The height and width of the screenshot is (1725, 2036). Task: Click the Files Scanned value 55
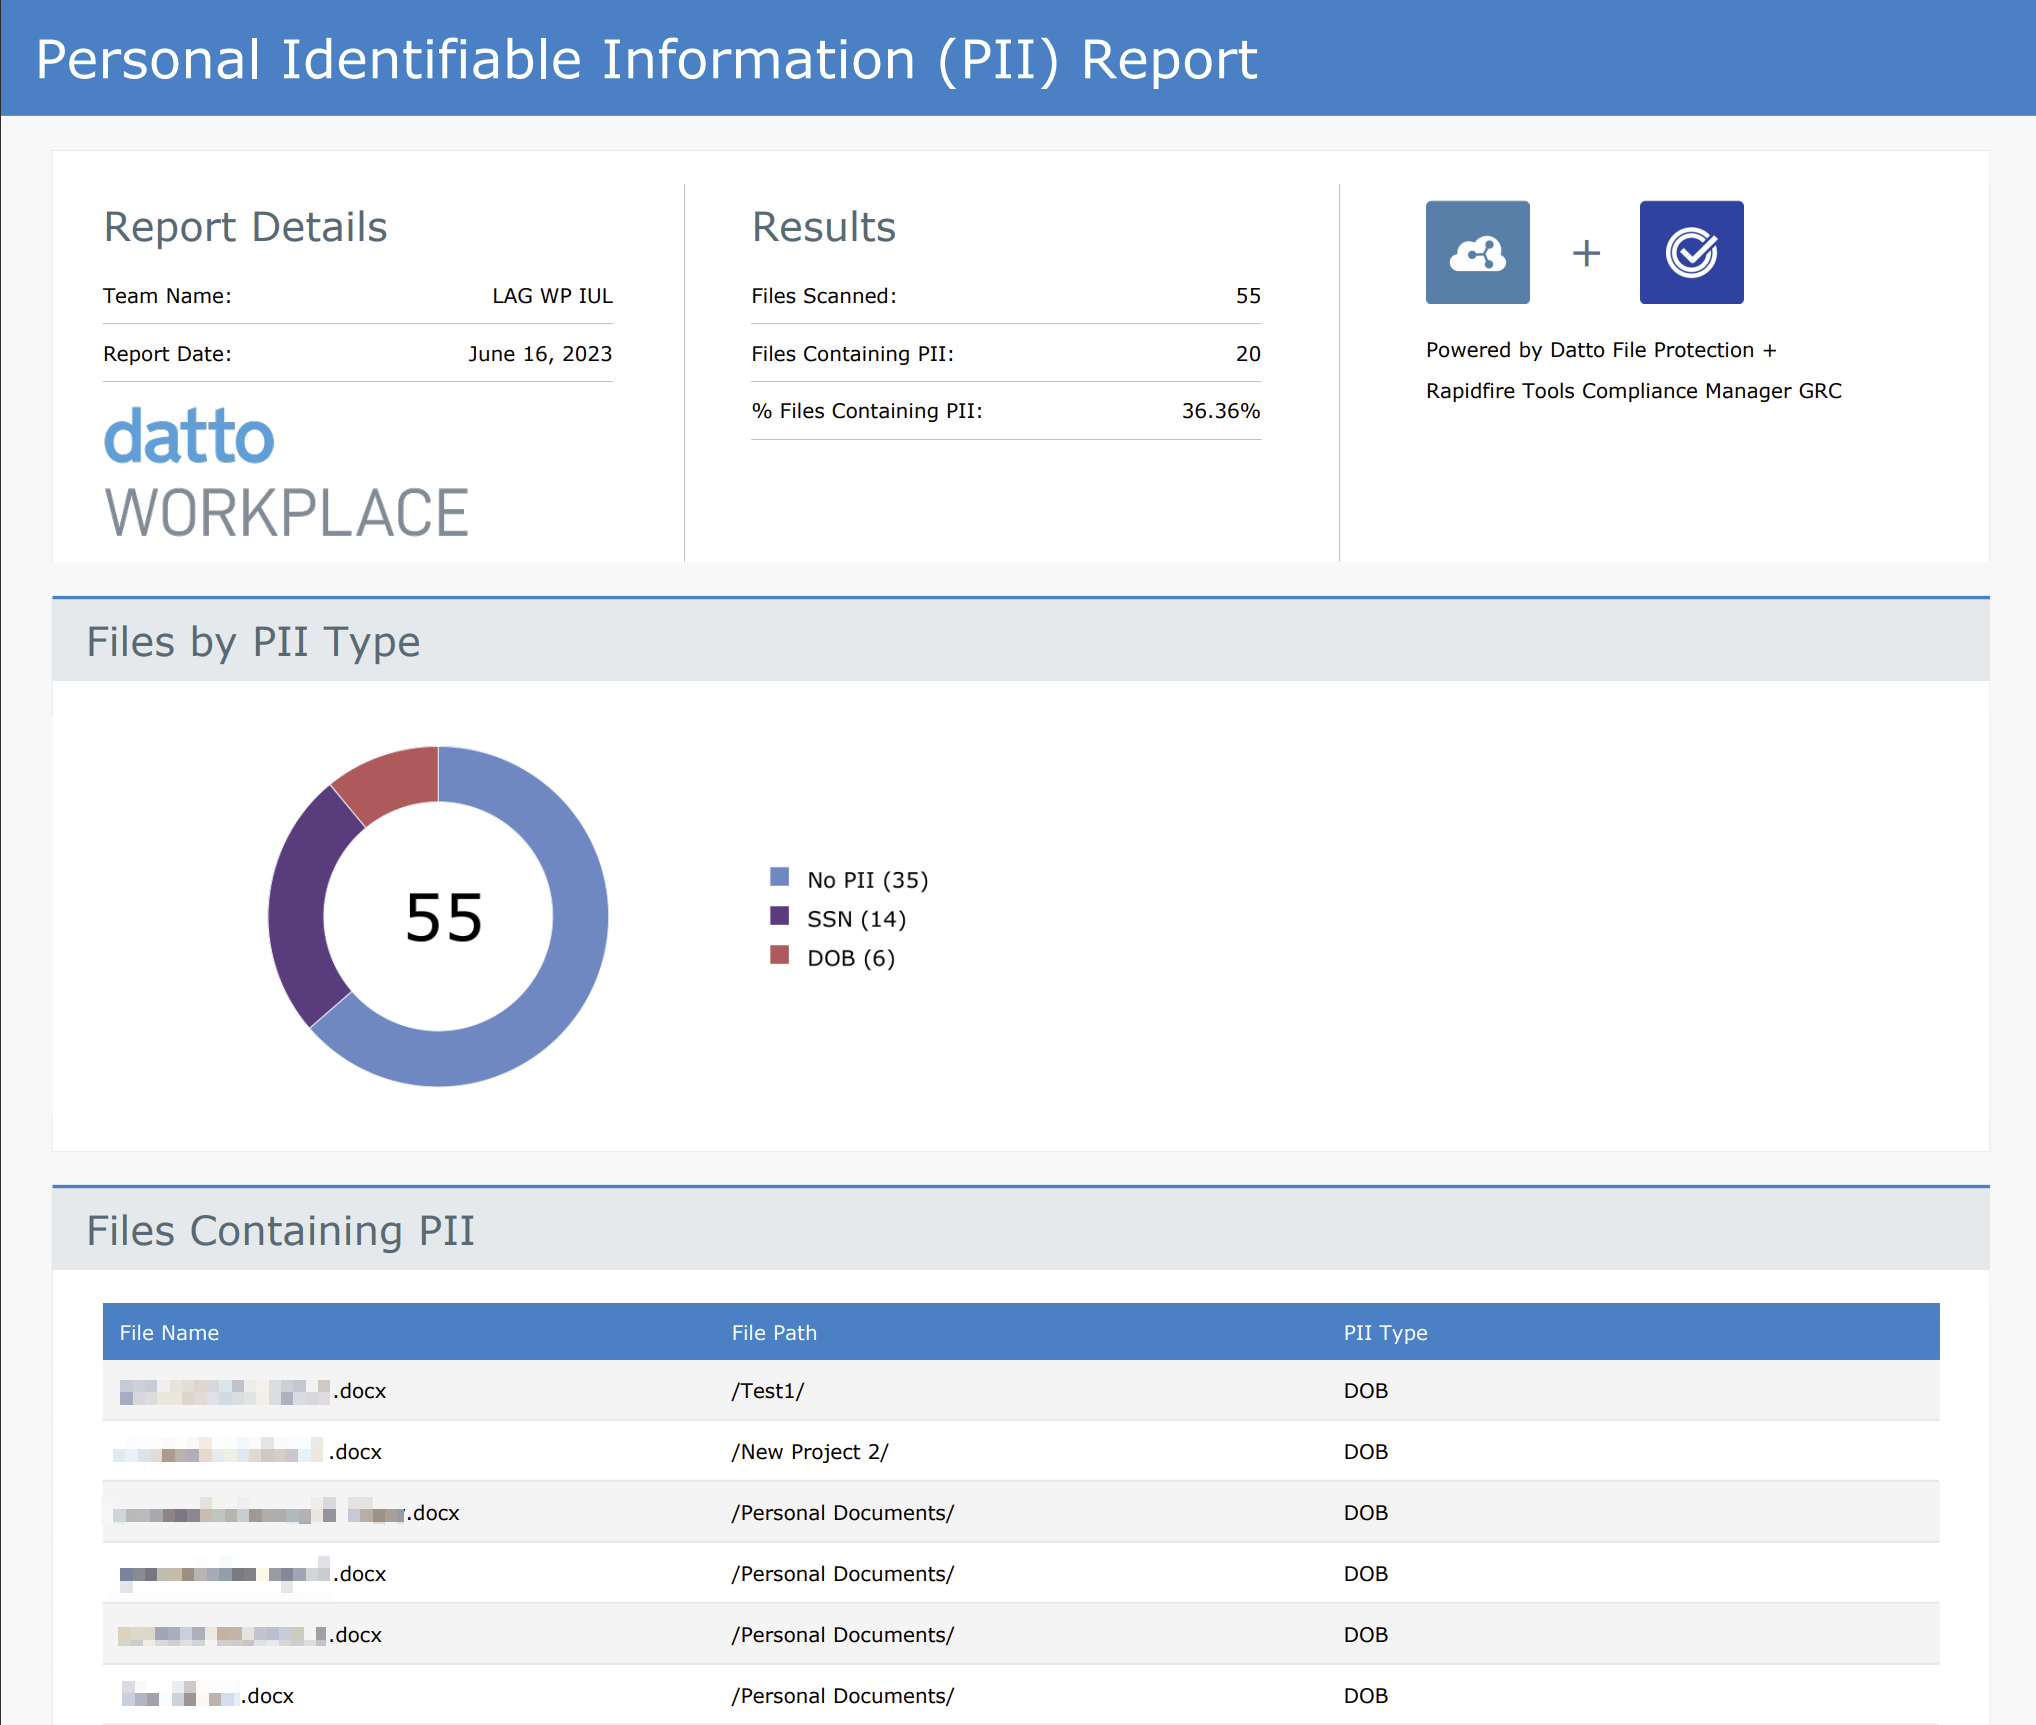[x=1247, y=296]
